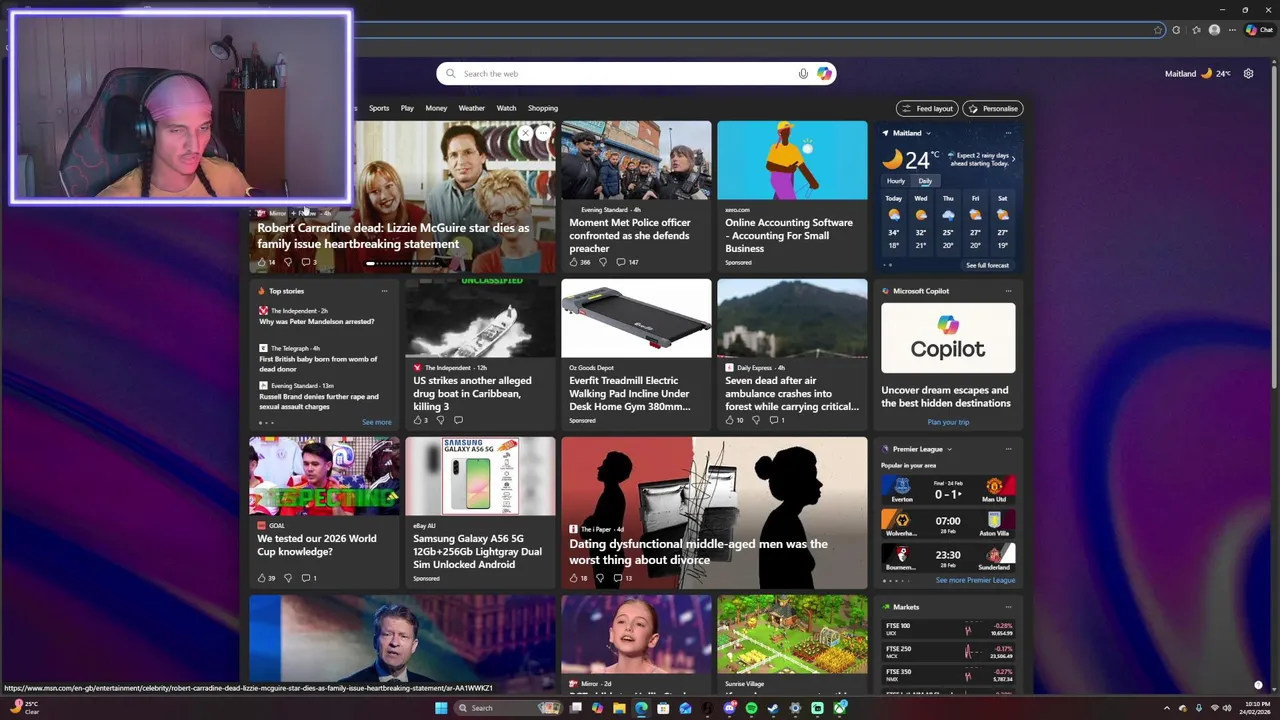Screen dimensions: 1280x720
Task: Open browser extensions icon beside the address bar
Action: coord(1176,30)
